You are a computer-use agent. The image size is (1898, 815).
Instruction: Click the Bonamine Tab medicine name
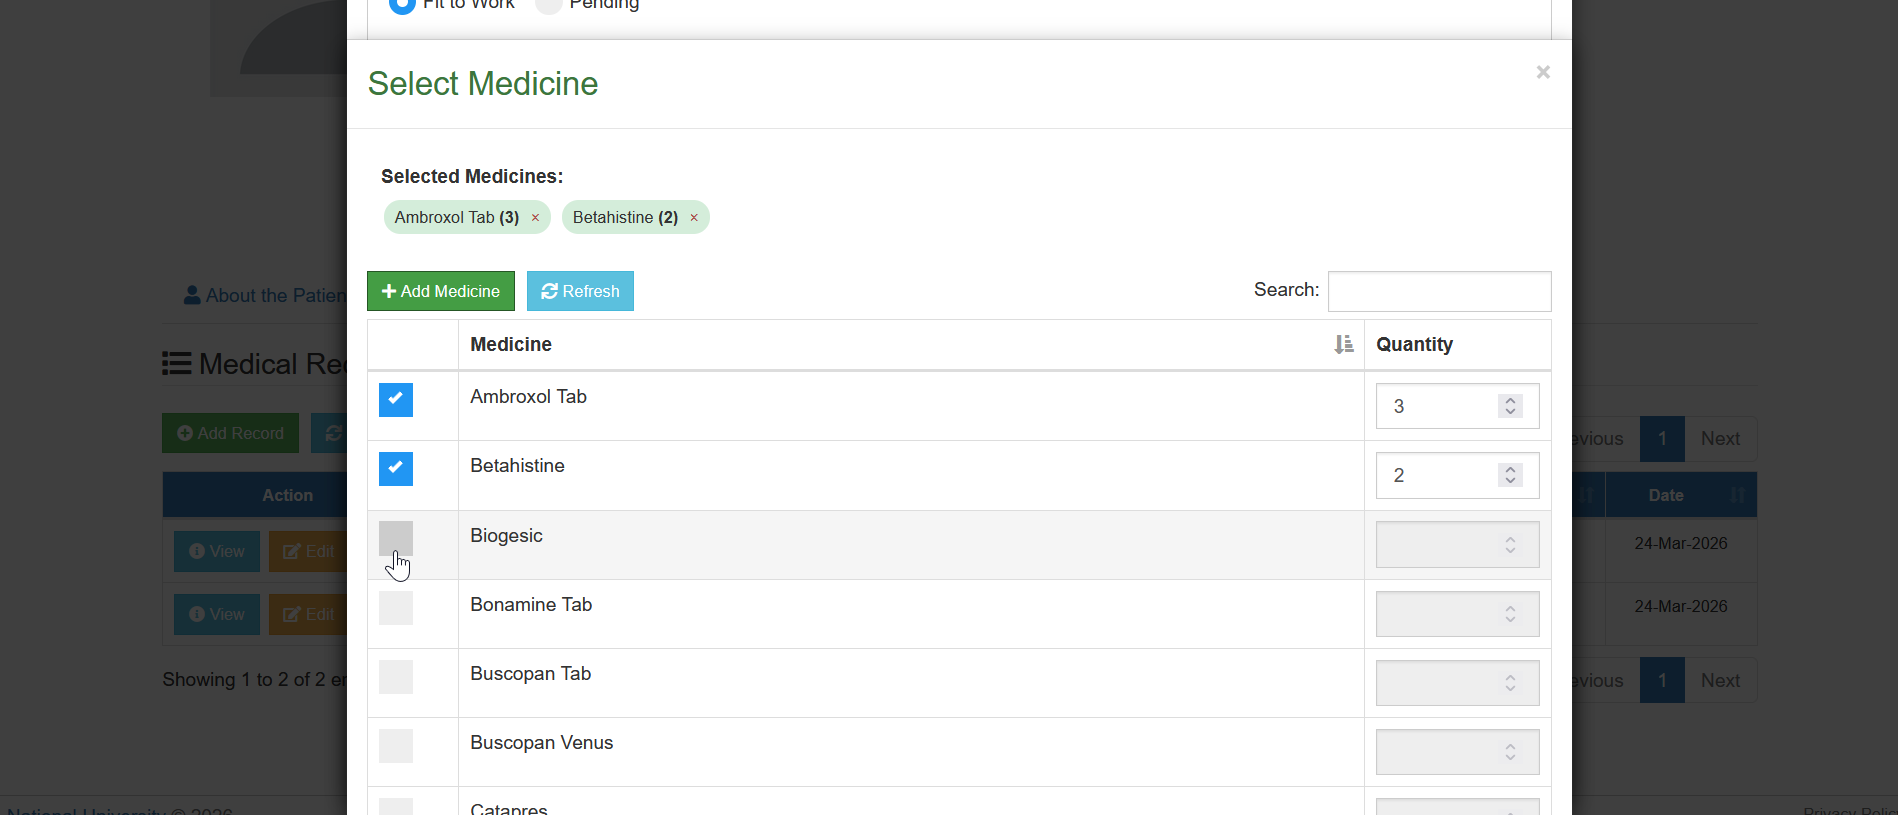(531, 605)
